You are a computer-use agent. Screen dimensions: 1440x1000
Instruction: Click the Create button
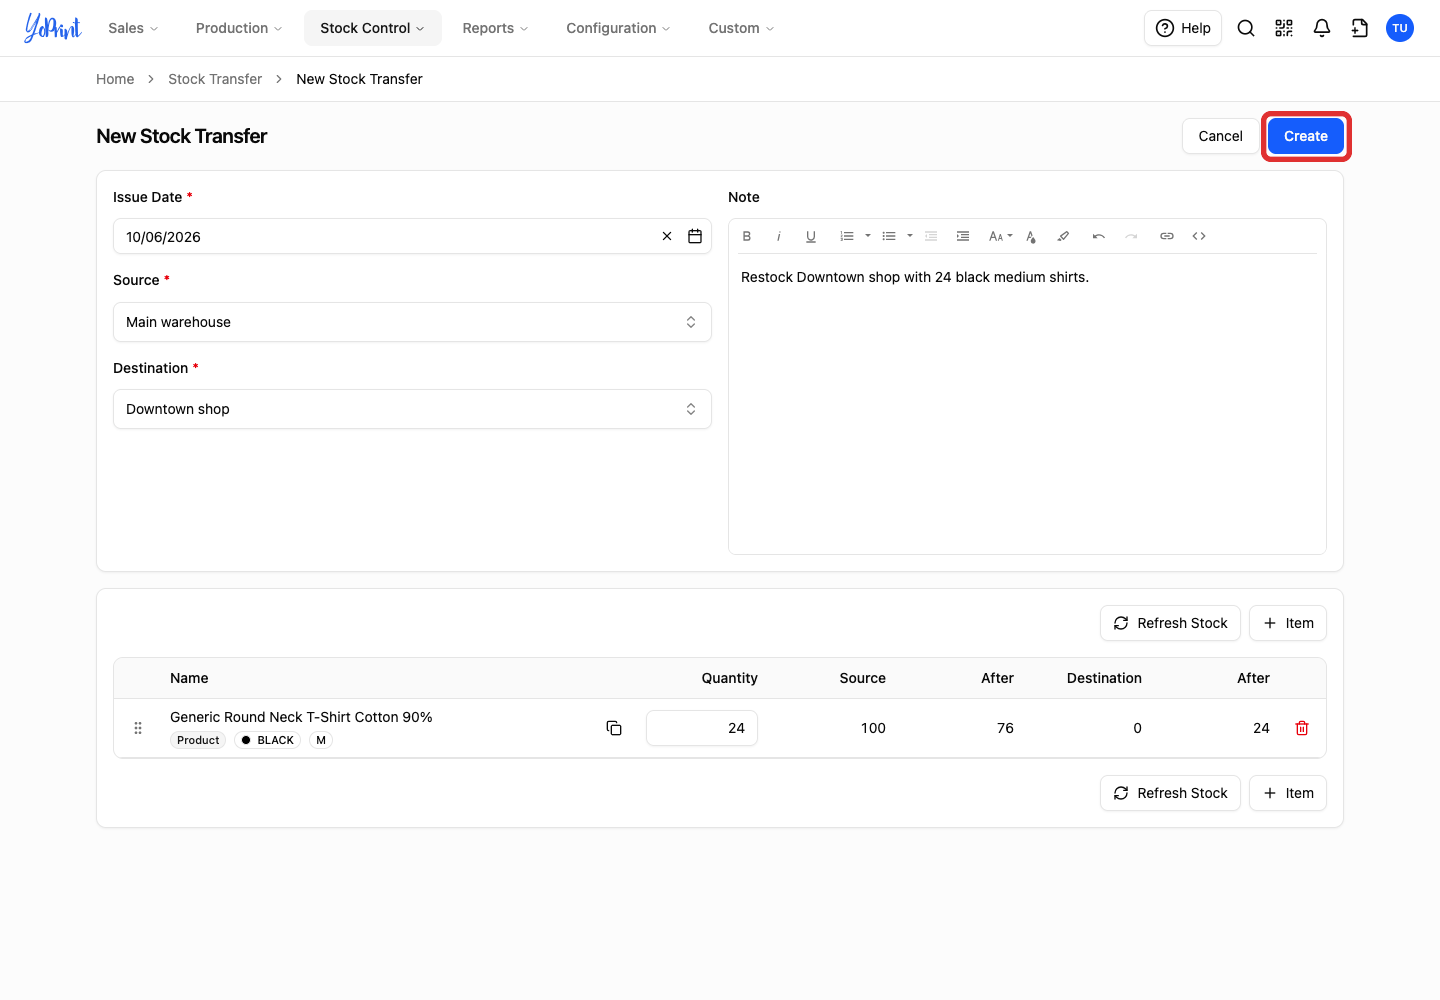pos(1306,136)
